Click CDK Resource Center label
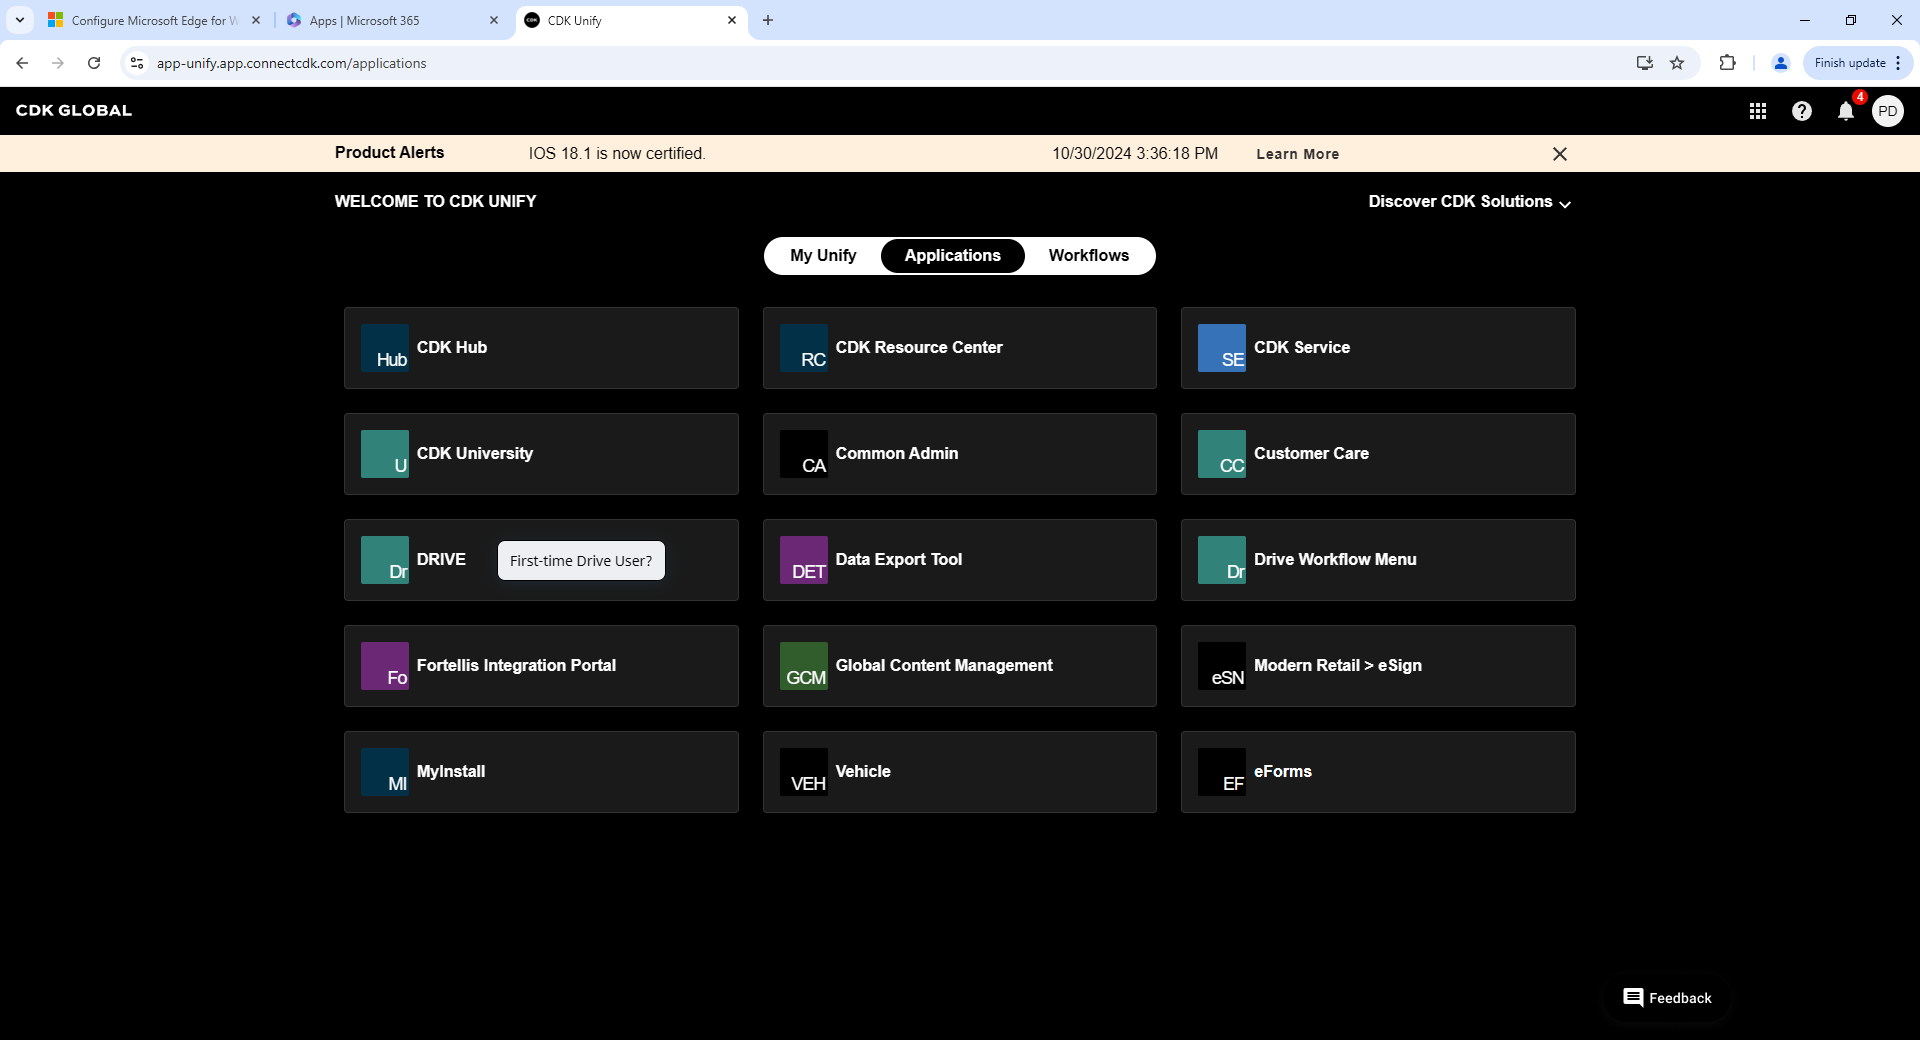 (x=919, y=348)
